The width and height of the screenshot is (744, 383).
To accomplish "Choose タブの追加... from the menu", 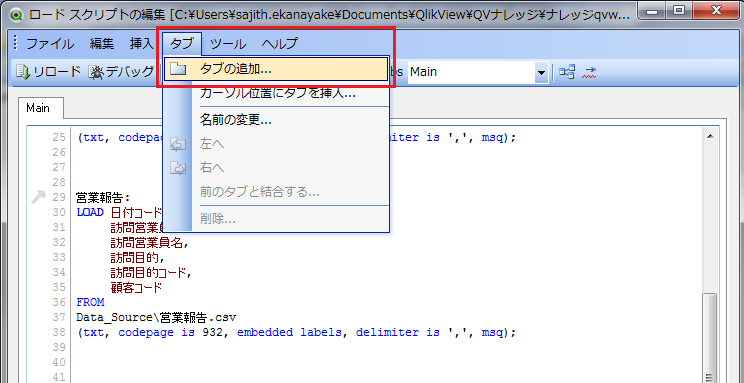I will tap(276, 69).
